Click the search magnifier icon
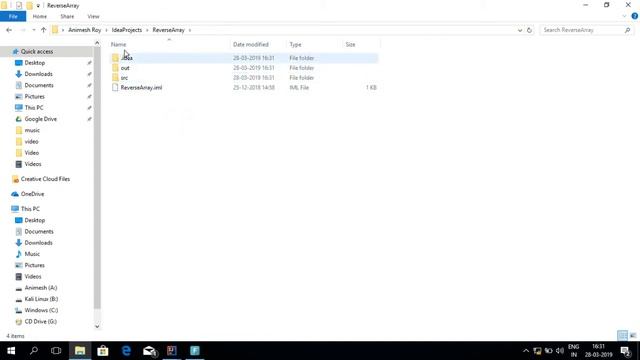Viewport: 640px width, 360px height. tap(627, 30)
